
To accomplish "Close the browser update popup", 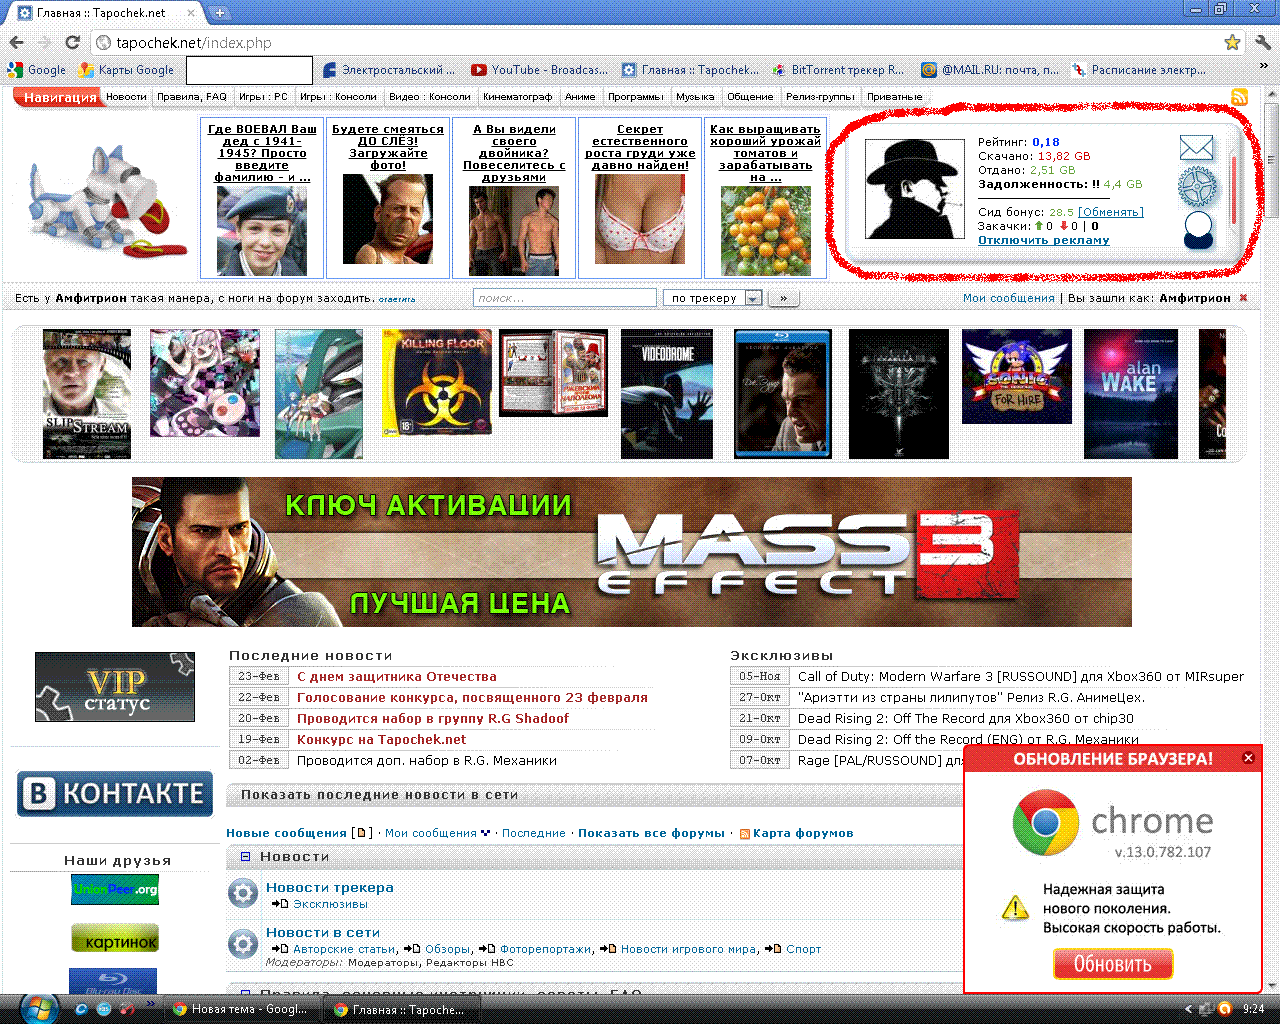I will click(1247, 758).
